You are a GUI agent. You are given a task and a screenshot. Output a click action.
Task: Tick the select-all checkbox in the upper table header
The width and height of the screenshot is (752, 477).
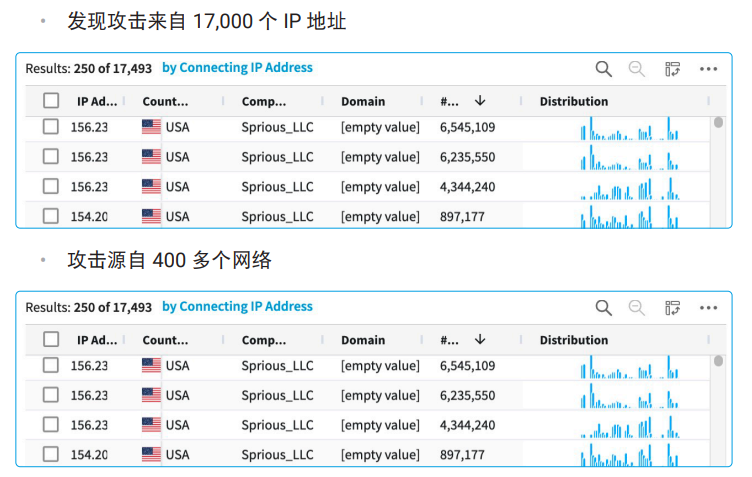click(51, 101)
